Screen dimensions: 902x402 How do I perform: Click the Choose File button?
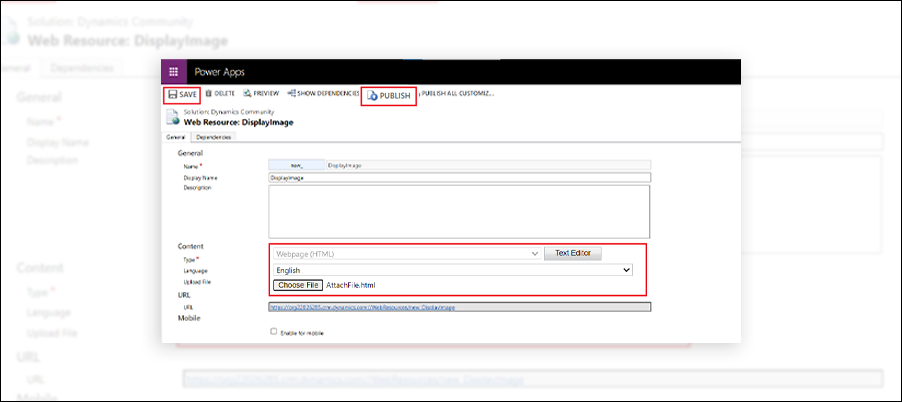click(297, 285)
